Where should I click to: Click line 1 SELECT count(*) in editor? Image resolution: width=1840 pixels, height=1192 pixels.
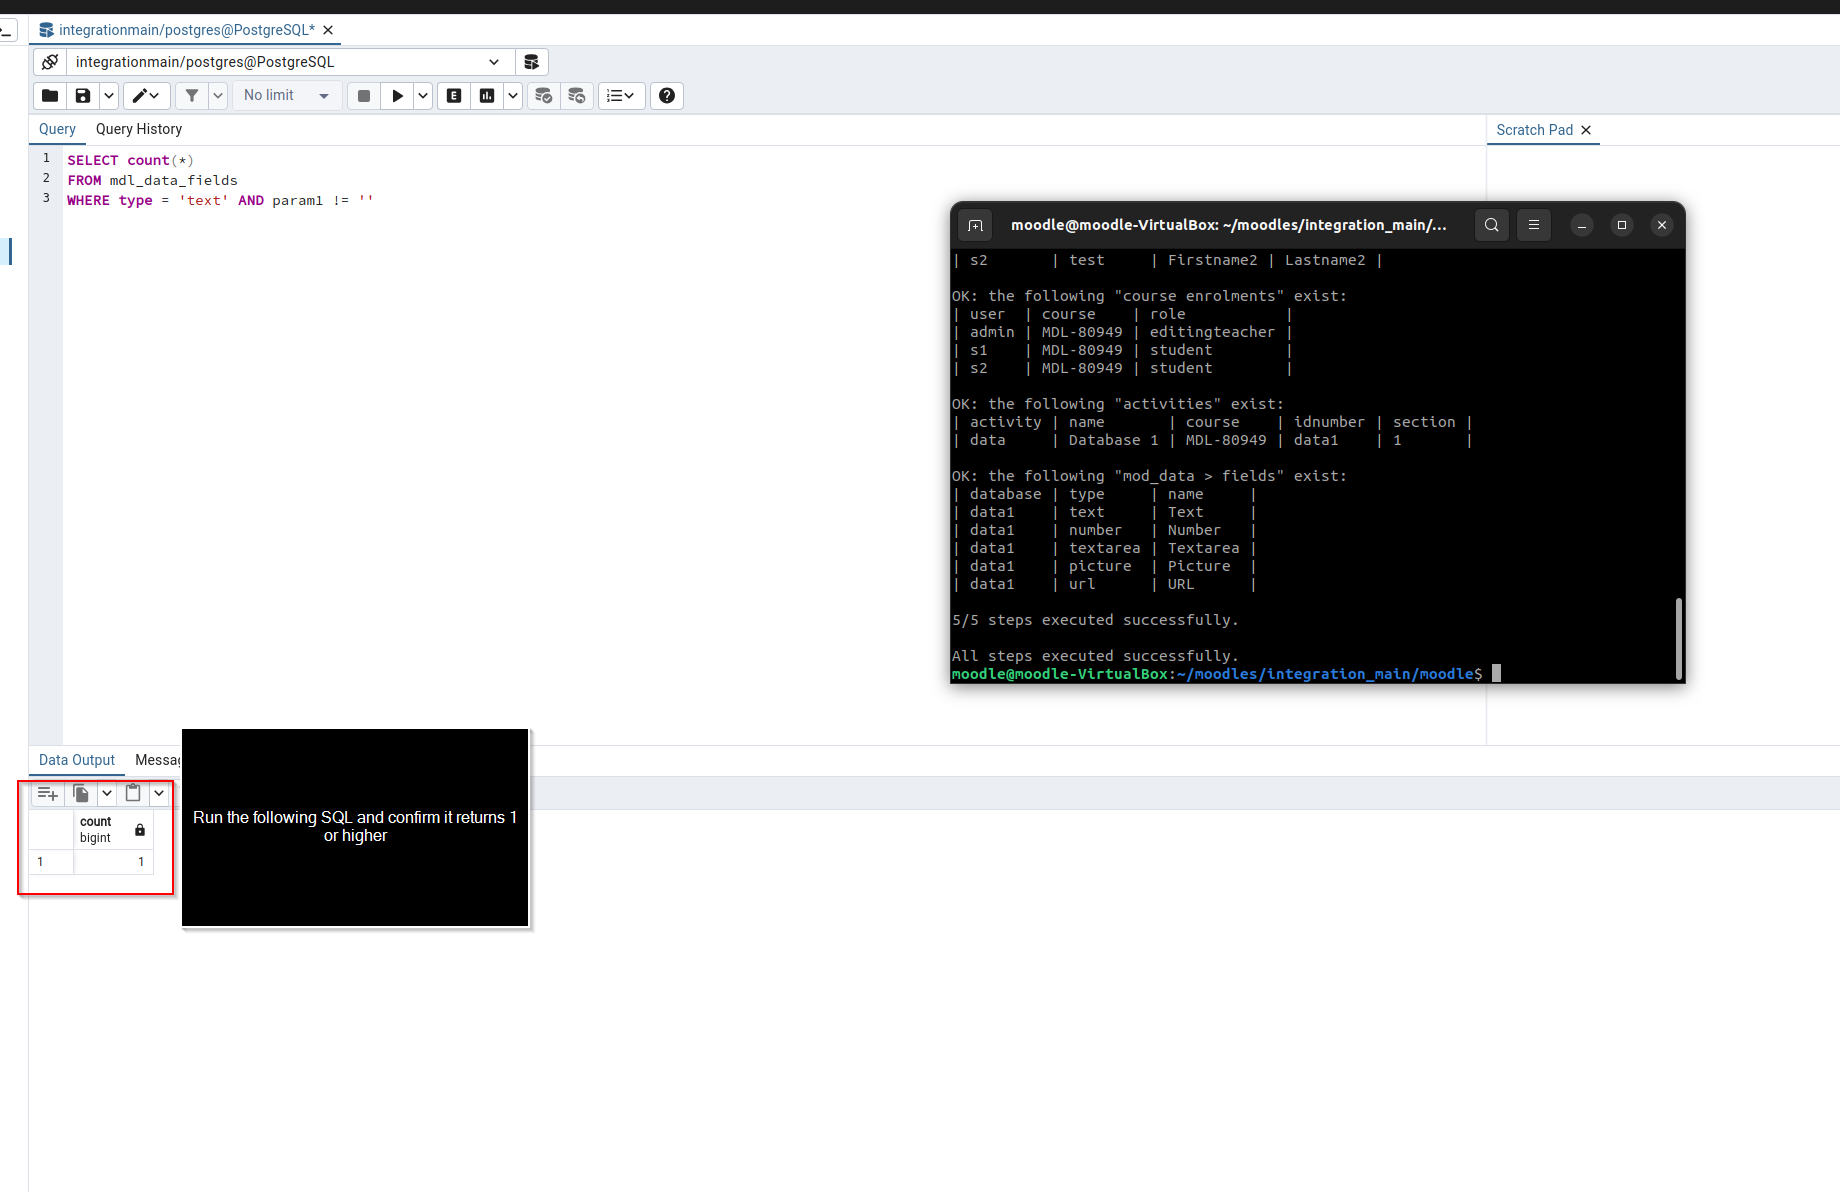click(131, 160)
